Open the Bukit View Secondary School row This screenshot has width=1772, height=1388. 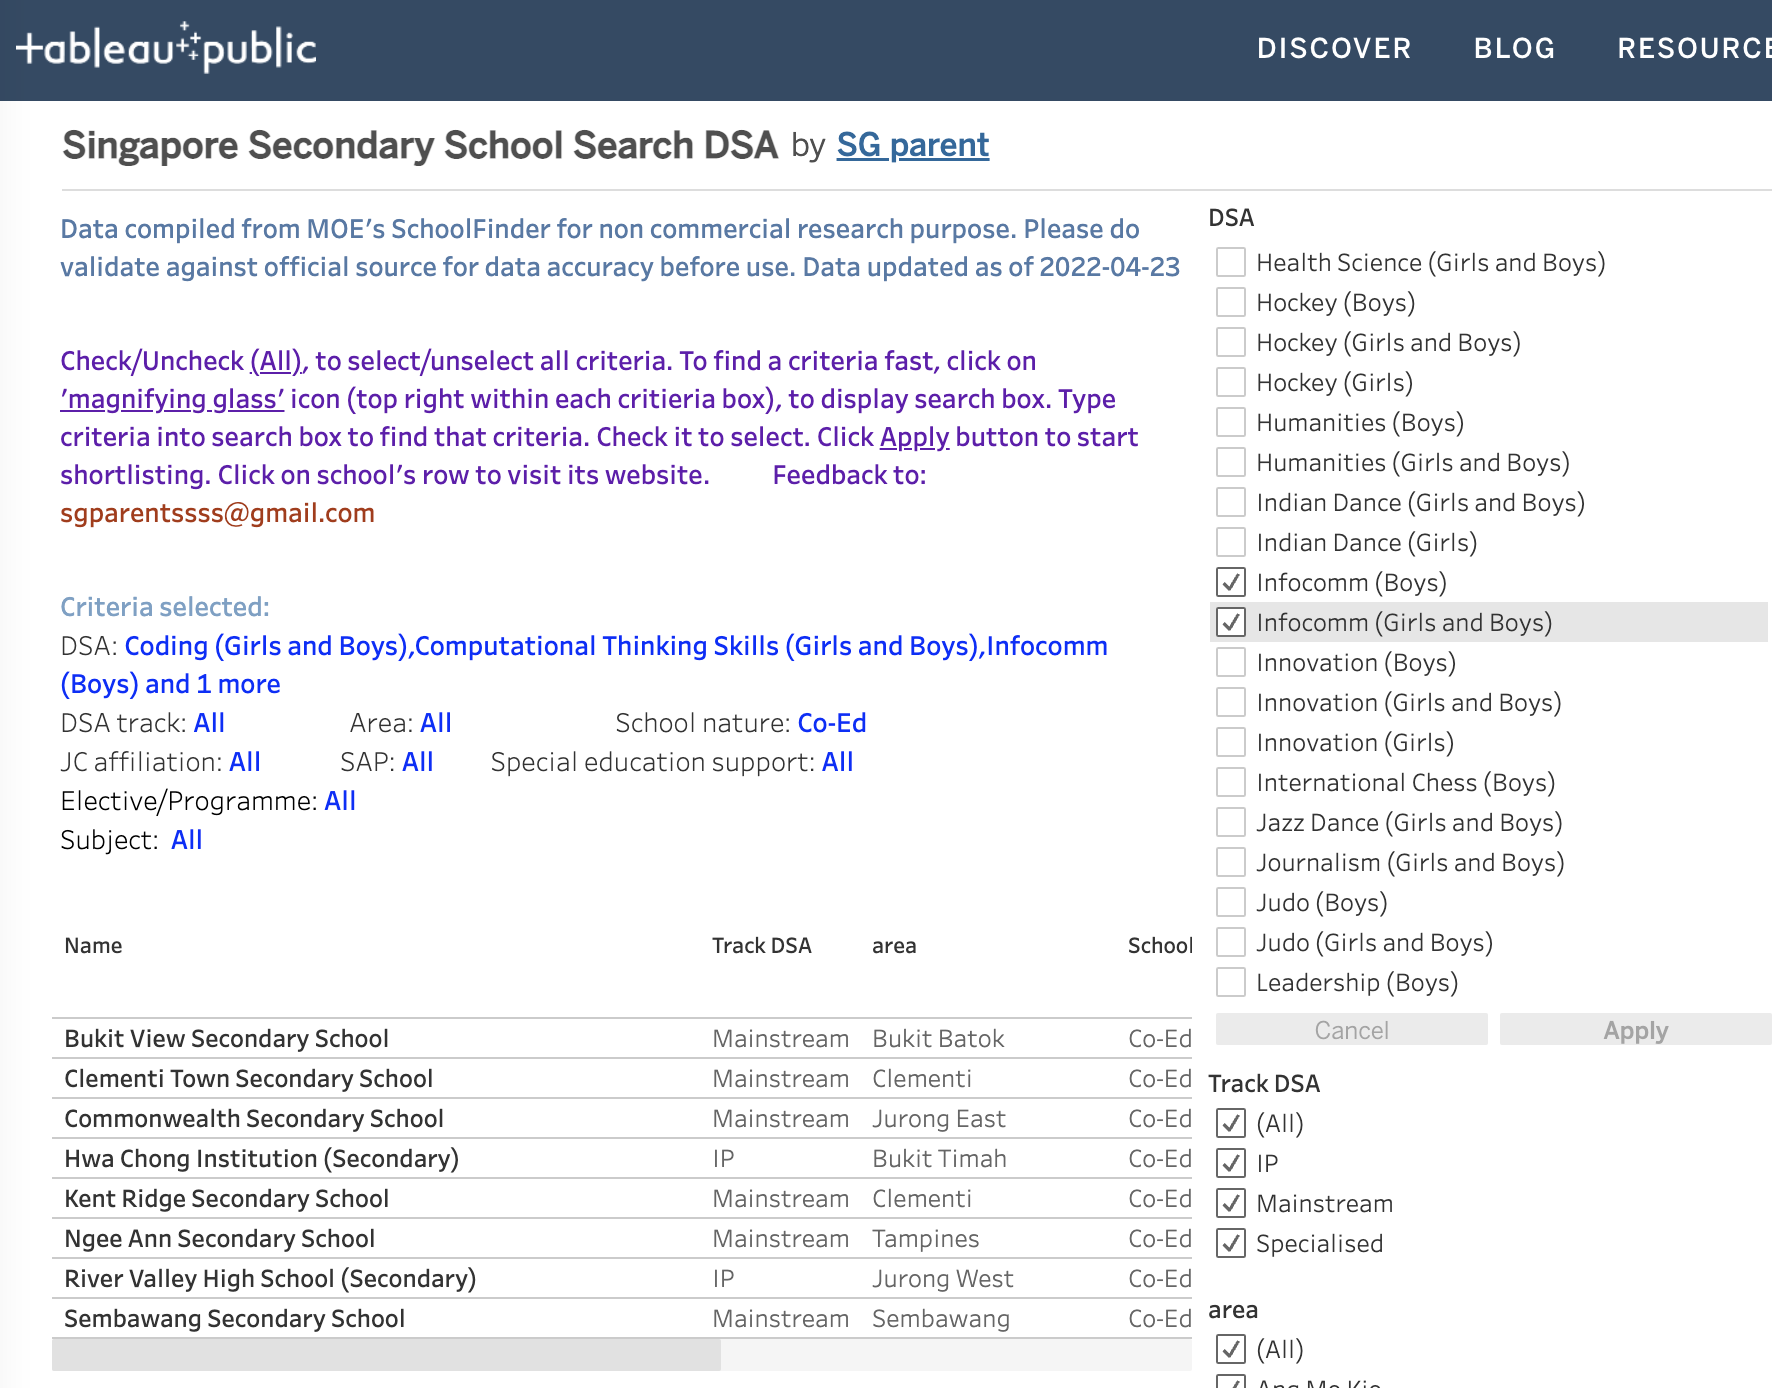point(622,1038)
